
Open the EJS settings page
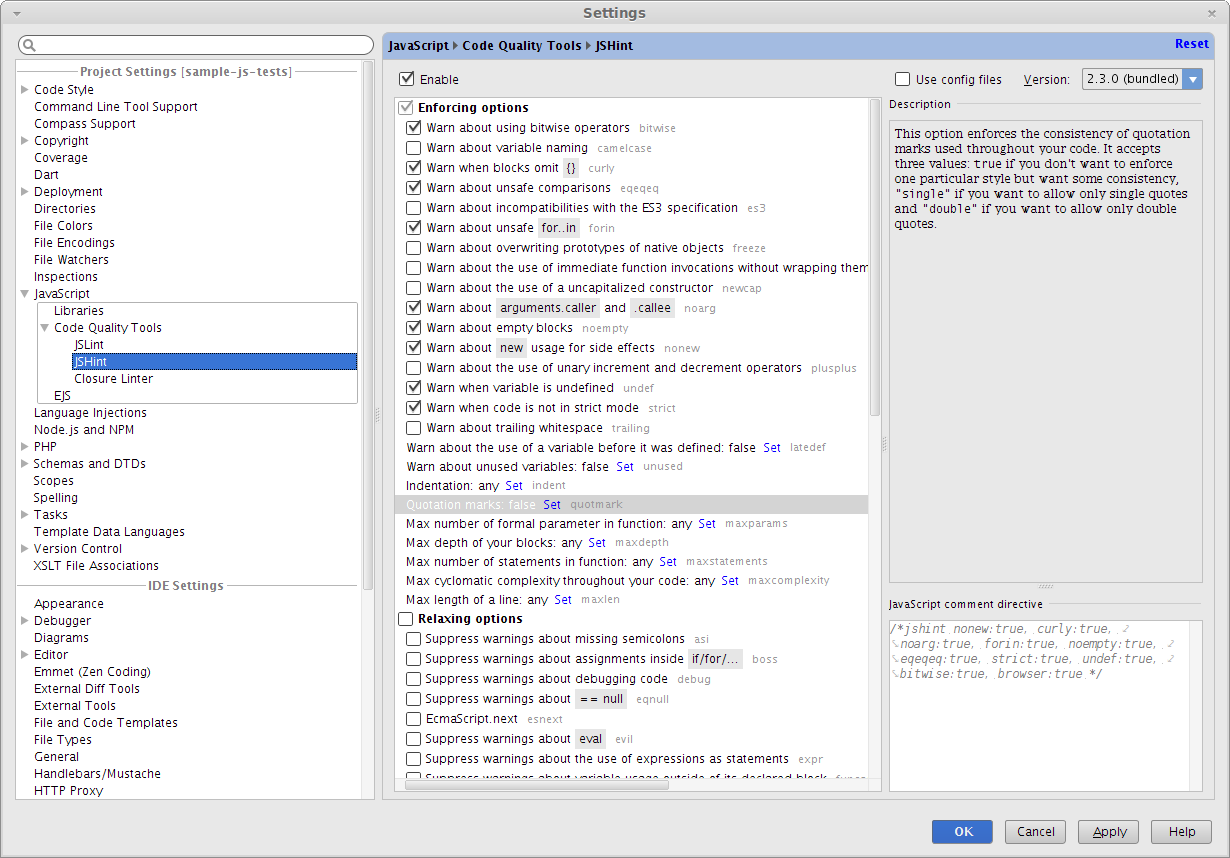(x=62, y=396)
